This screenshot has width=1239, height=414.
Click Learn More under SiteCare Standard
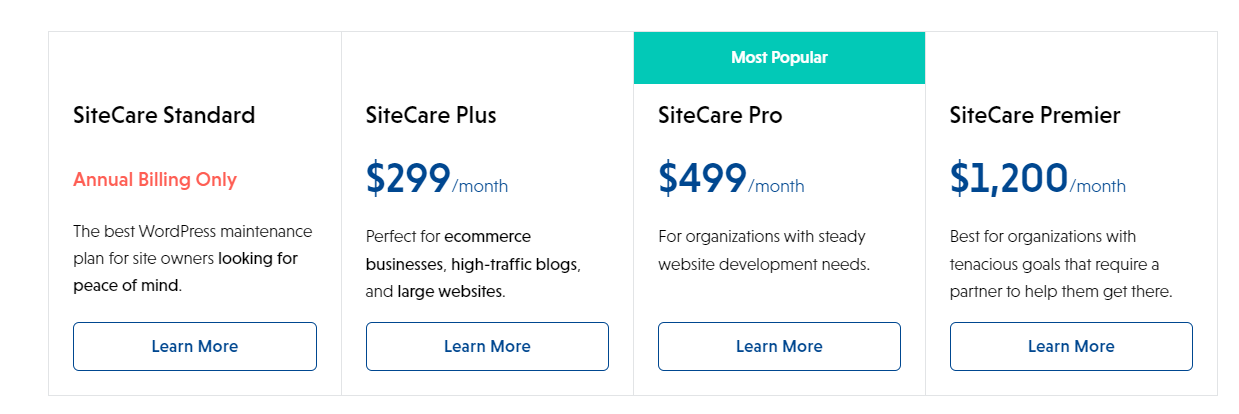point(195,347)
